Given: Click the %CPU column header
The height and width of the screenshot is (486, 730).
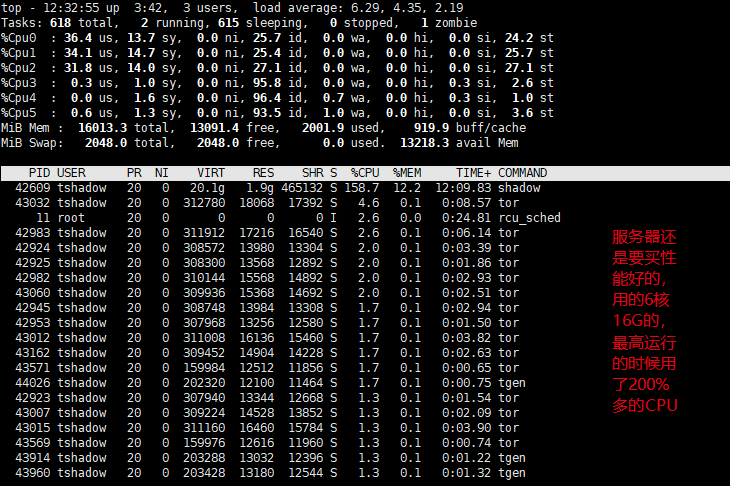Looking at the screenshot, I should (x=365, y=173).
